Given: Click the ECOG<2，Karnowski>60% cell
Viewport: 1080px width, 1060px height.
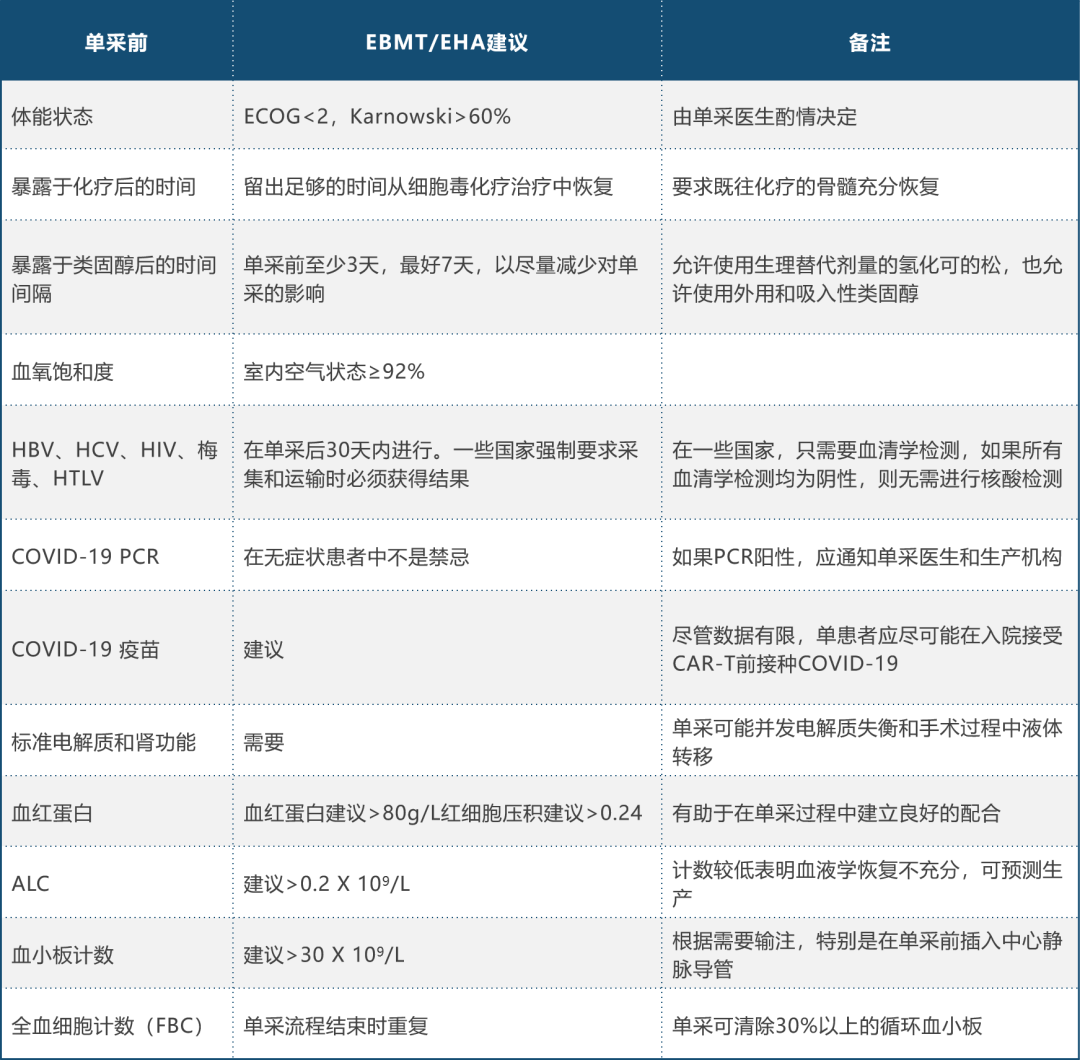Looking at the screenshot, I should pos(377,116).
